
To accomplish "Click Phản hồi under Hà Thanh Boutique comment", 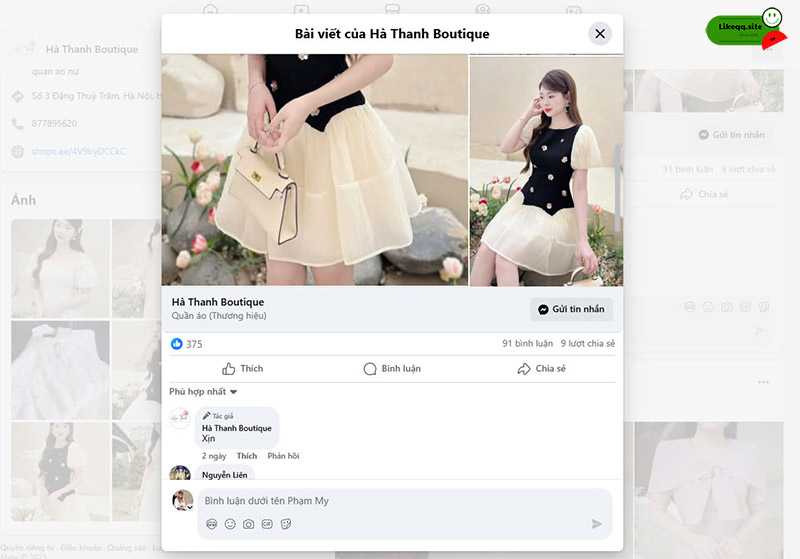I will [x=283, y=456].
